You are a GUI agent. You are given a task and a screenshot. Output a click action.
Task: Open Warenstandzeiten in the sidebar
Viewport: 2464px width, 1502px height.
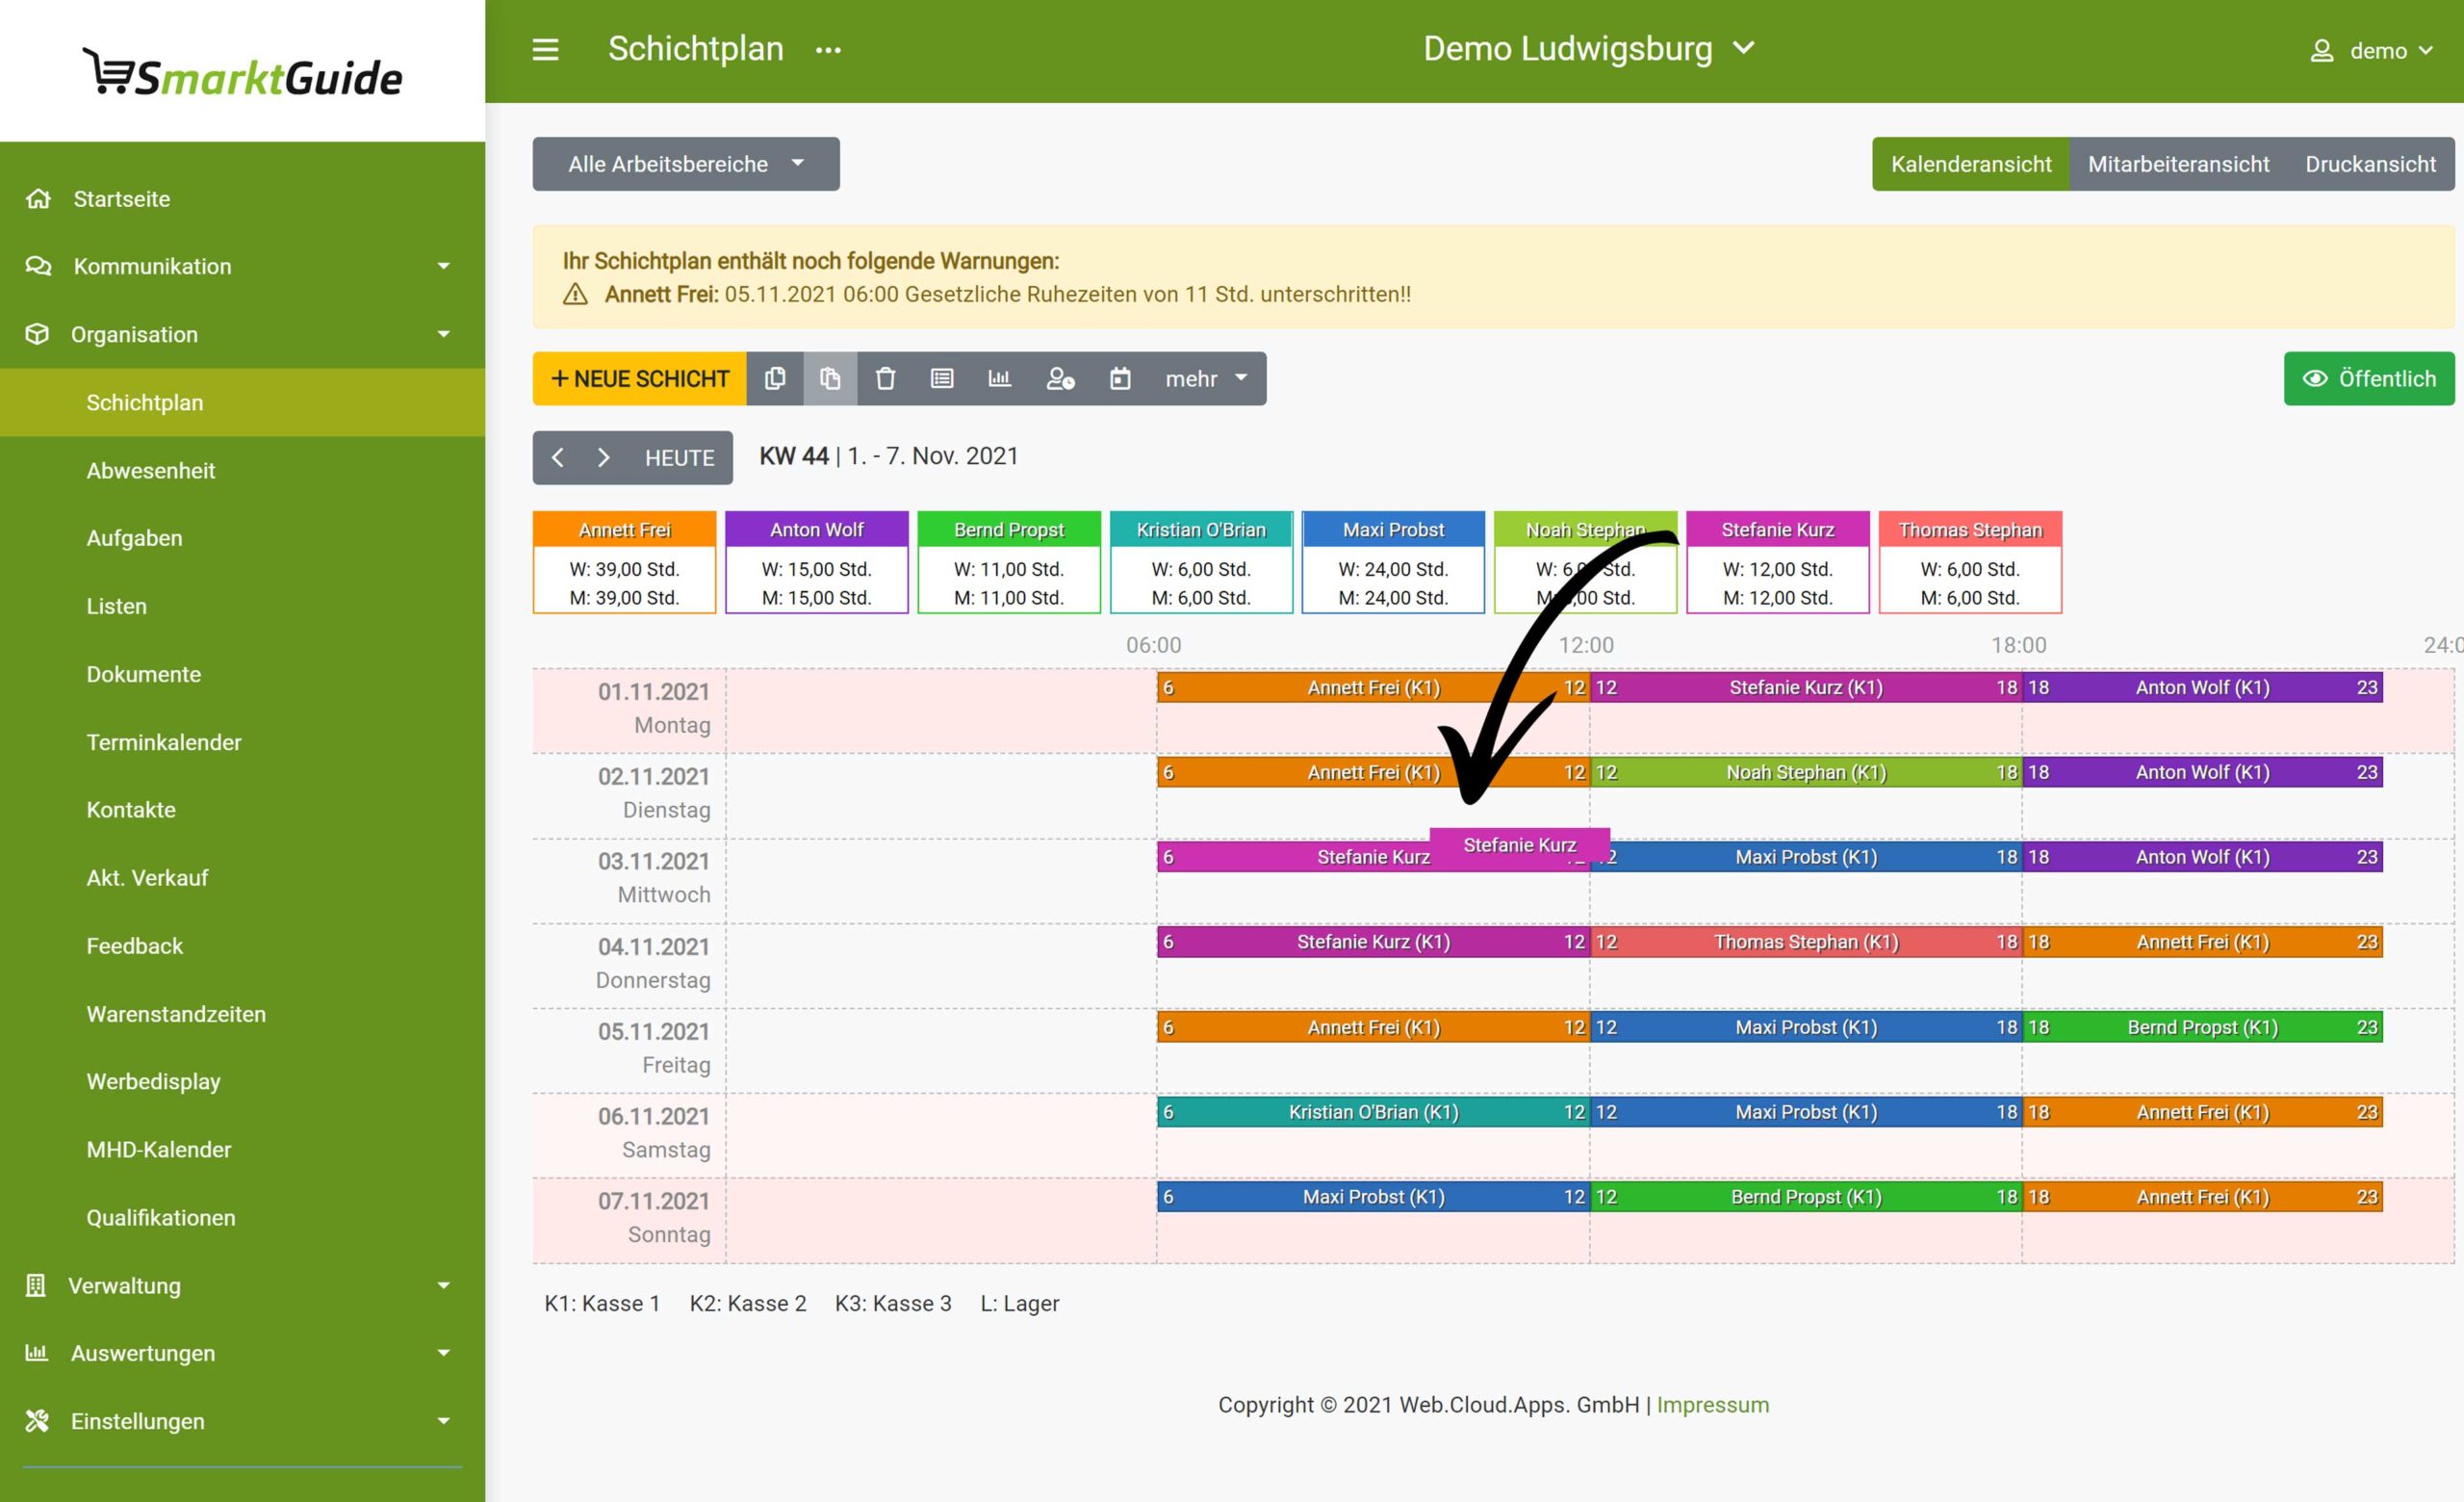pos(242,1014)
